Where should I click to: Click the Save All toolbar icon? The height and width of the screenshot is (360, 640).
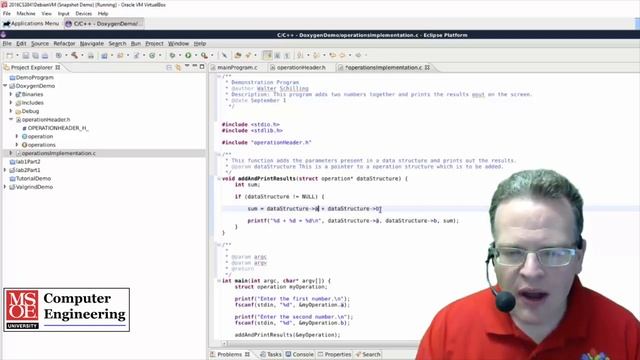pyautogui.click(x=36, y=55)
